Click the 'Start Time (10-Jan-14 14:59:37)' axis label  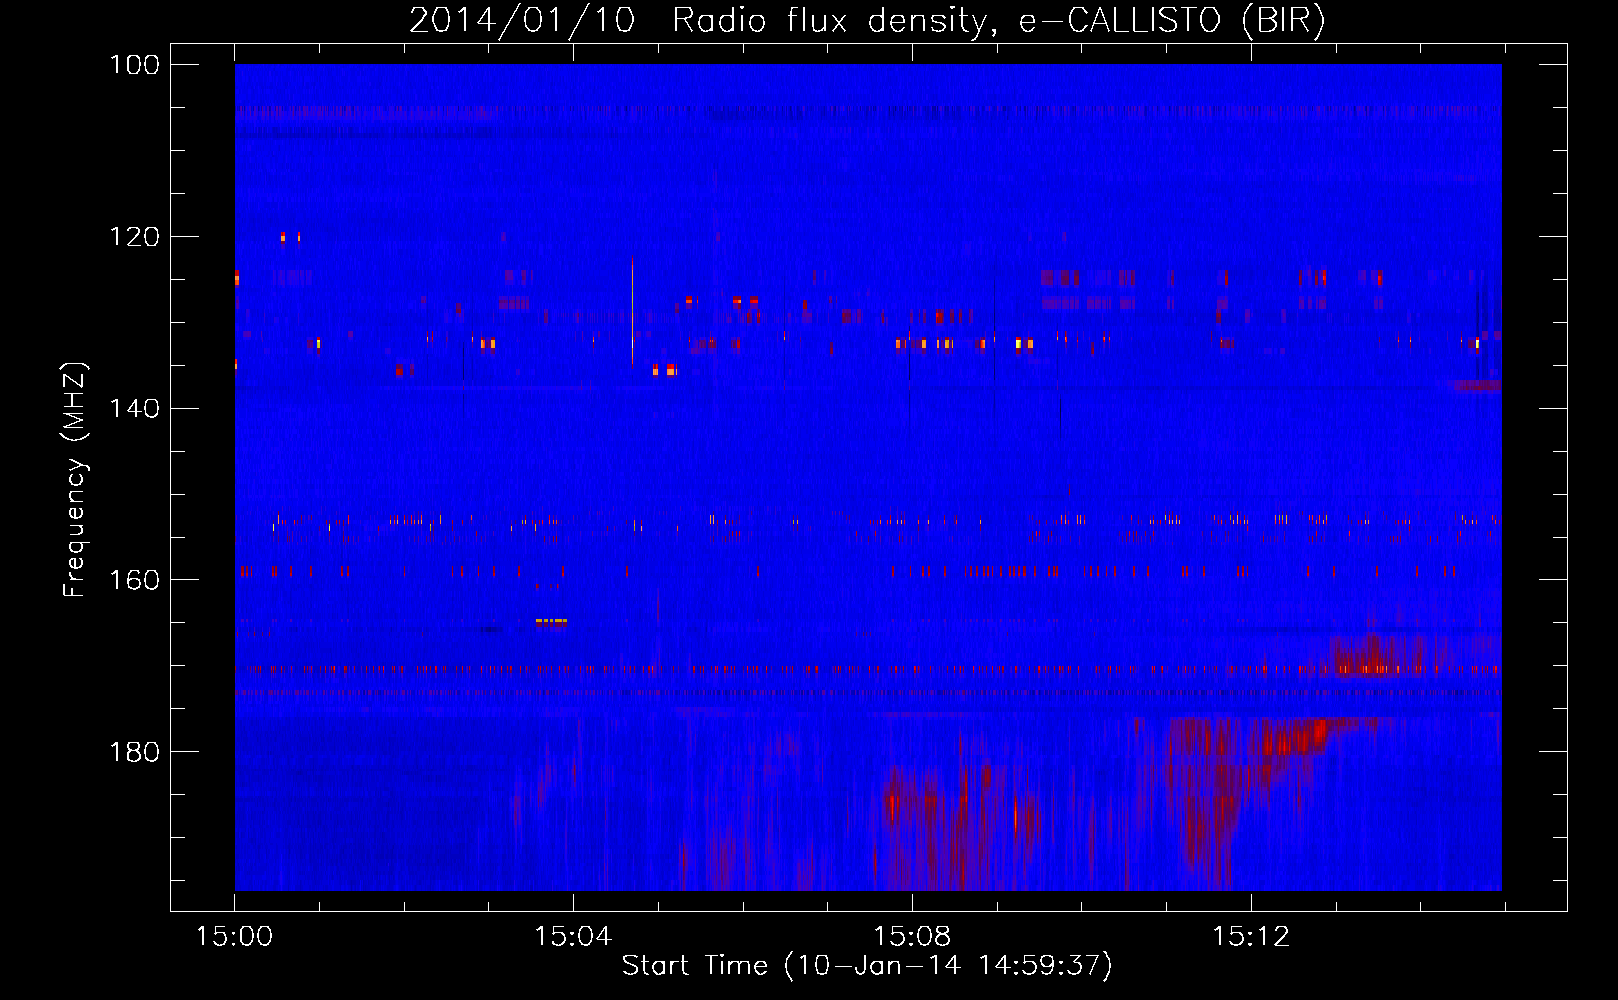tap(867, 966)
